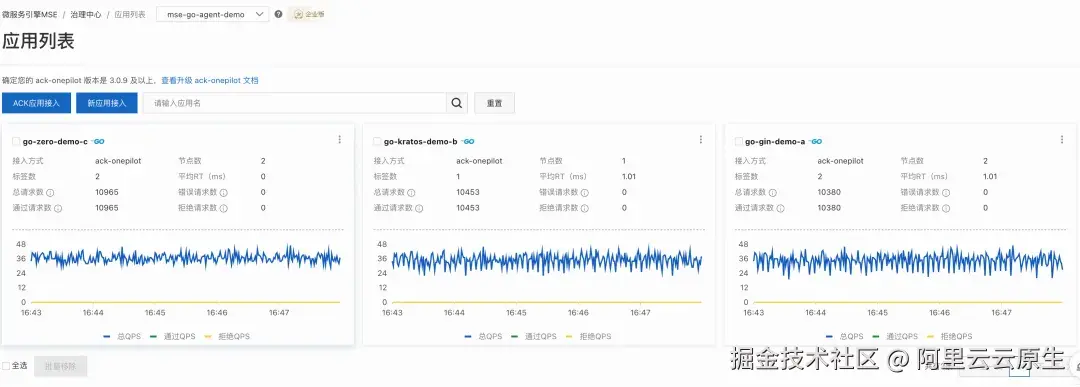
Task: Toggle 总QPS legend in go-kratos-demo-b chart
Action: click(x=483, y=336)
